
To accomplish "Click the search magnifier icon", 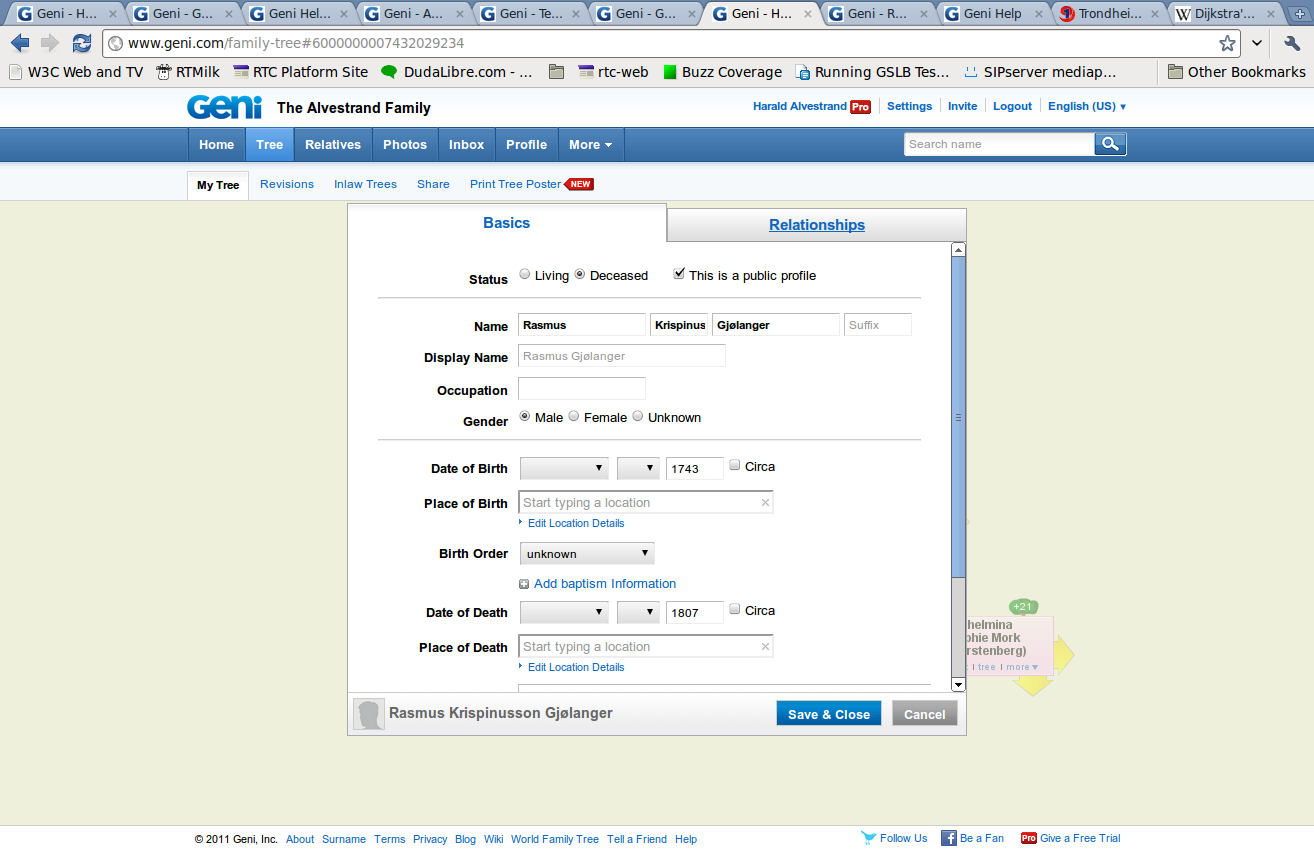I will [1110, 144].
